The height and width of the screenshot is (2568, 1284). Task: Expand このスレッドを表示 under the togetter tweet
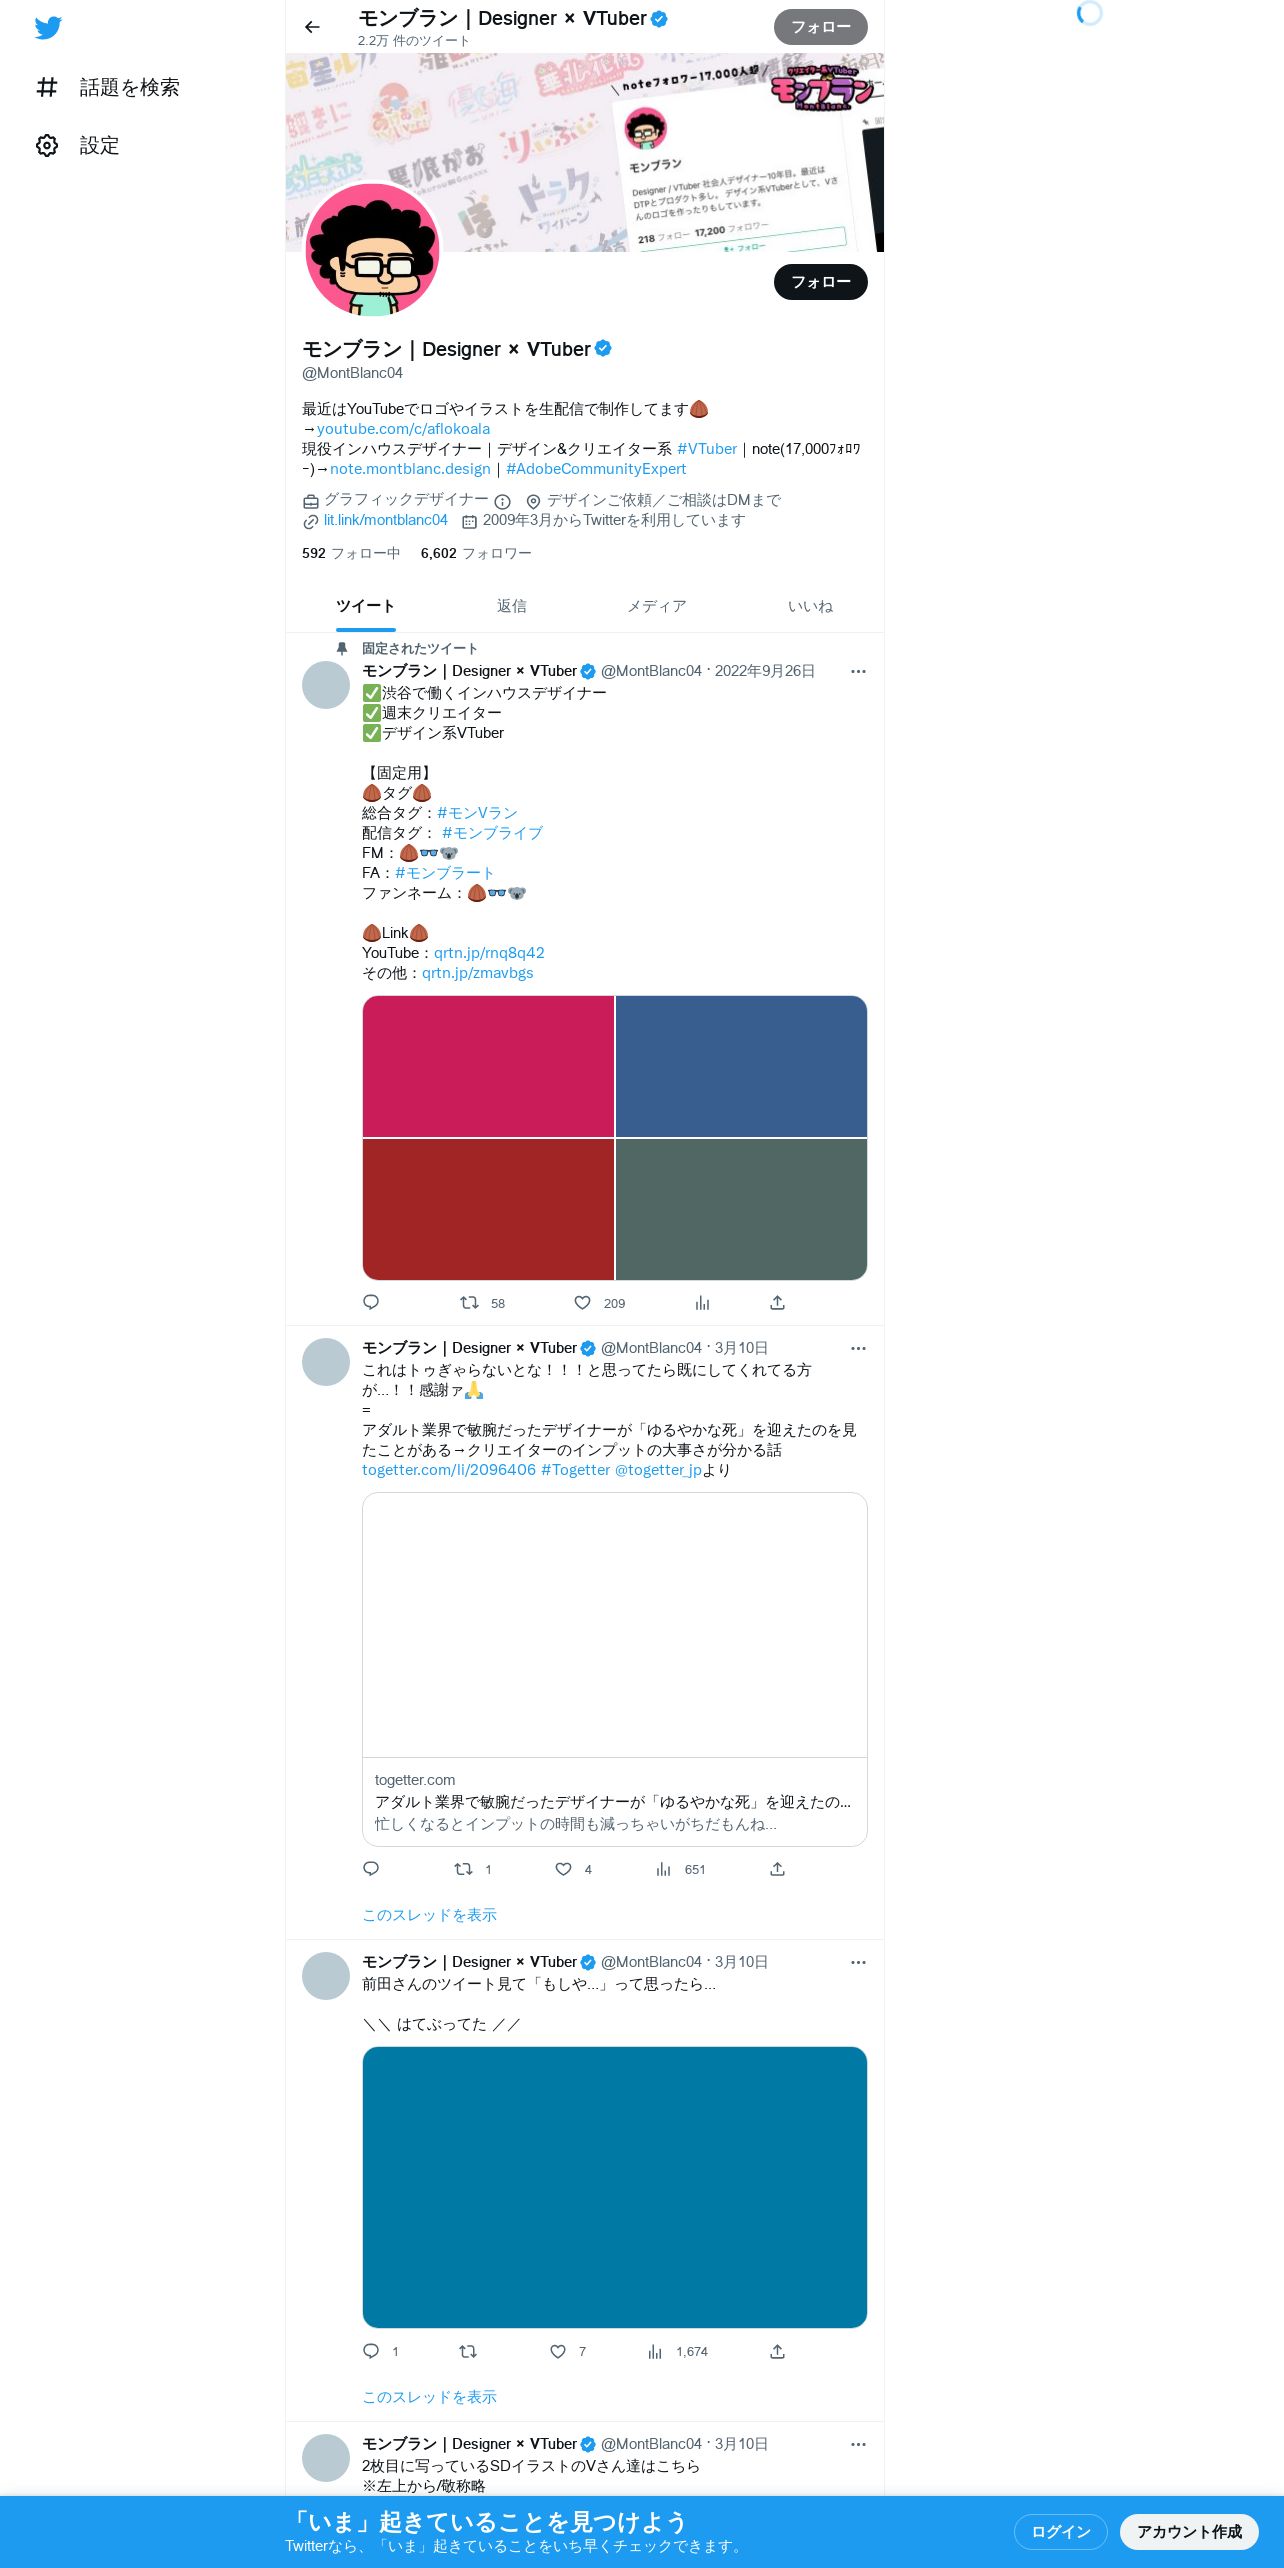429,1914
